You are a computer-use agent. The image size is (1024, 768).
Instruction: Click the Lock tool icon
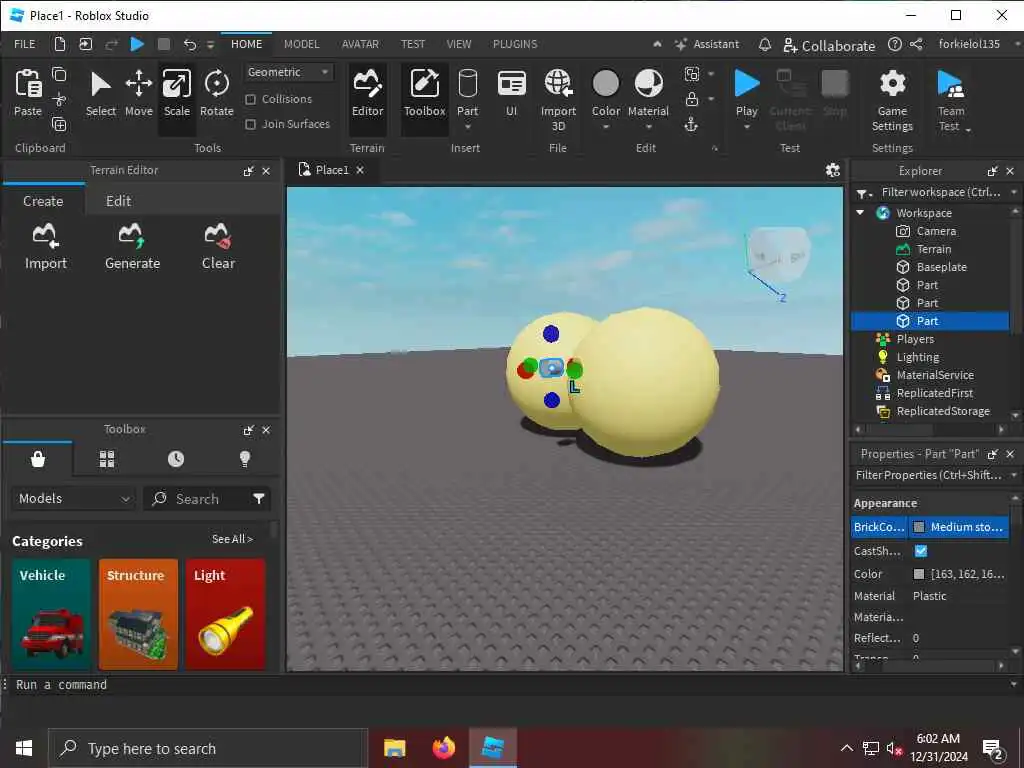click(692, 99)
